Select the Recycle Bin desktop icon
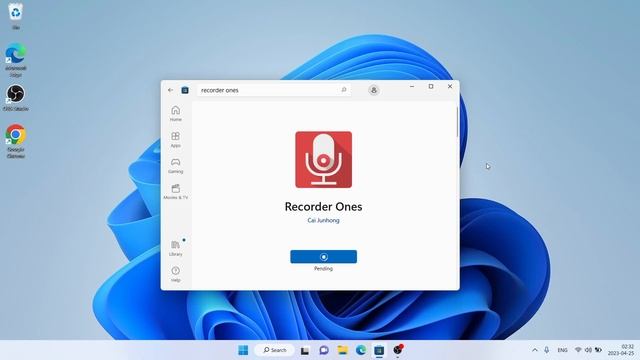The height and width of the screenshot is (360, 640). click(x=16, y=16)
